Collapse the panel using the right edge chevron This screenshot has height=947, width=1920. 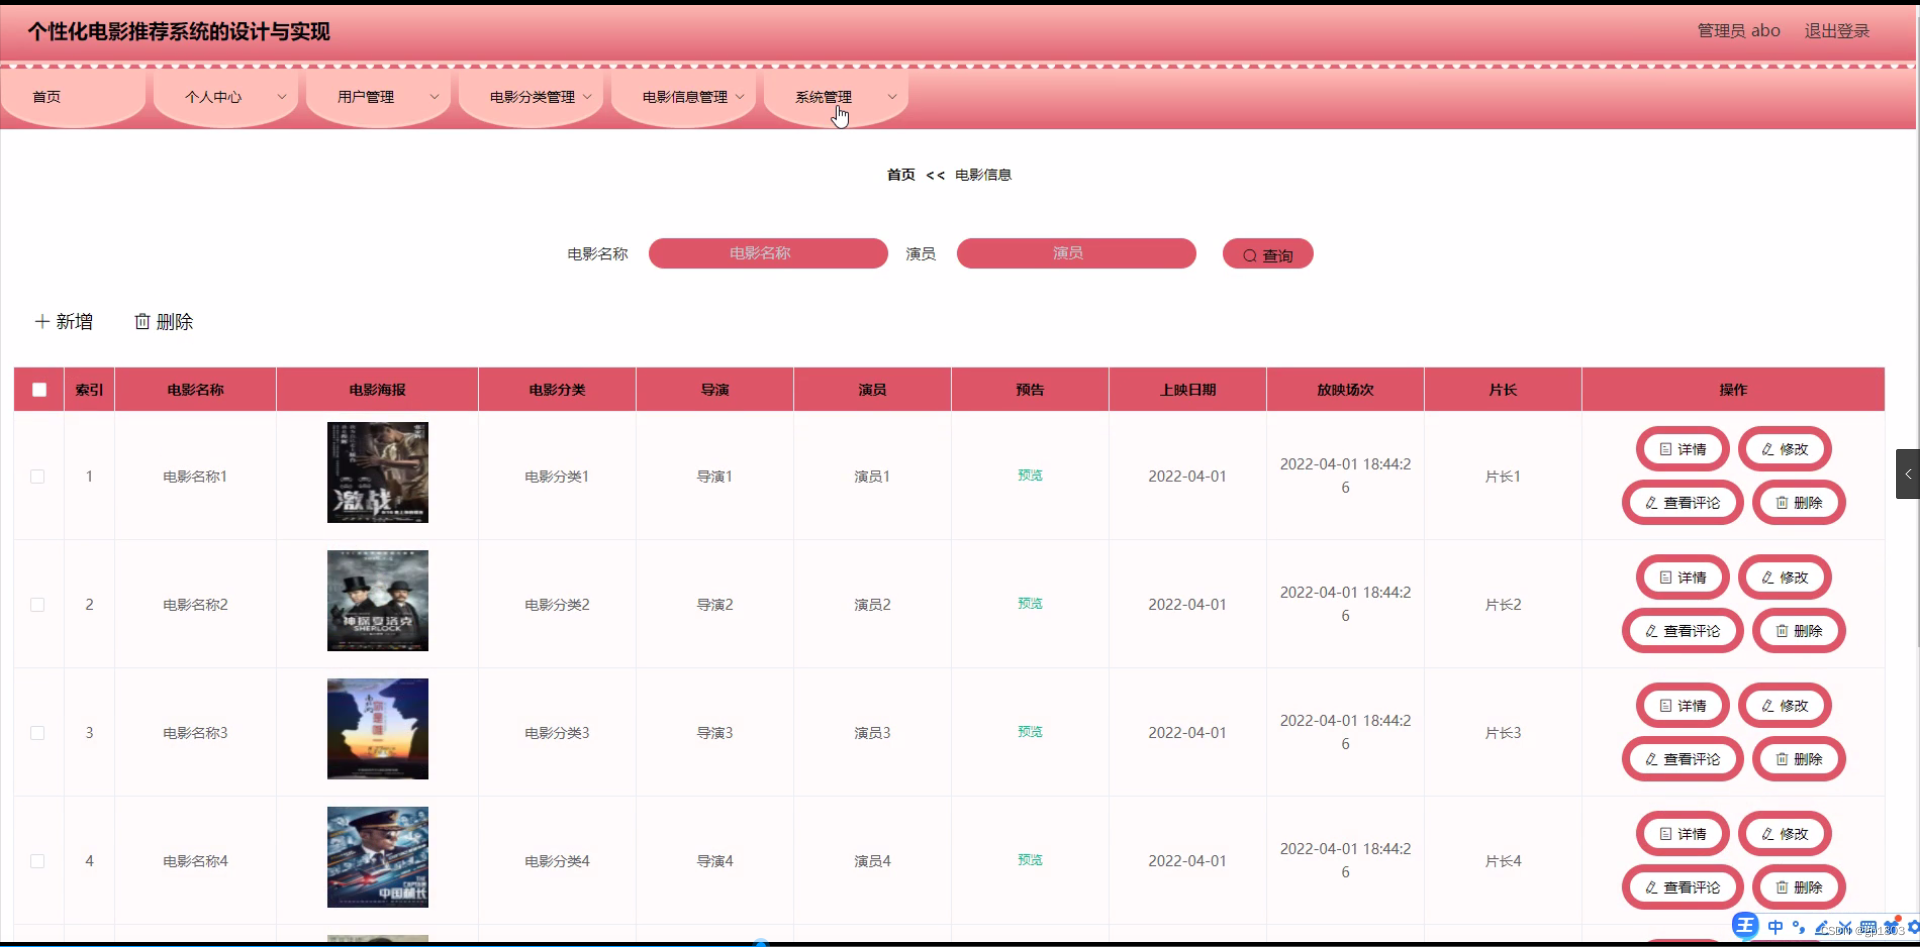1908,473
